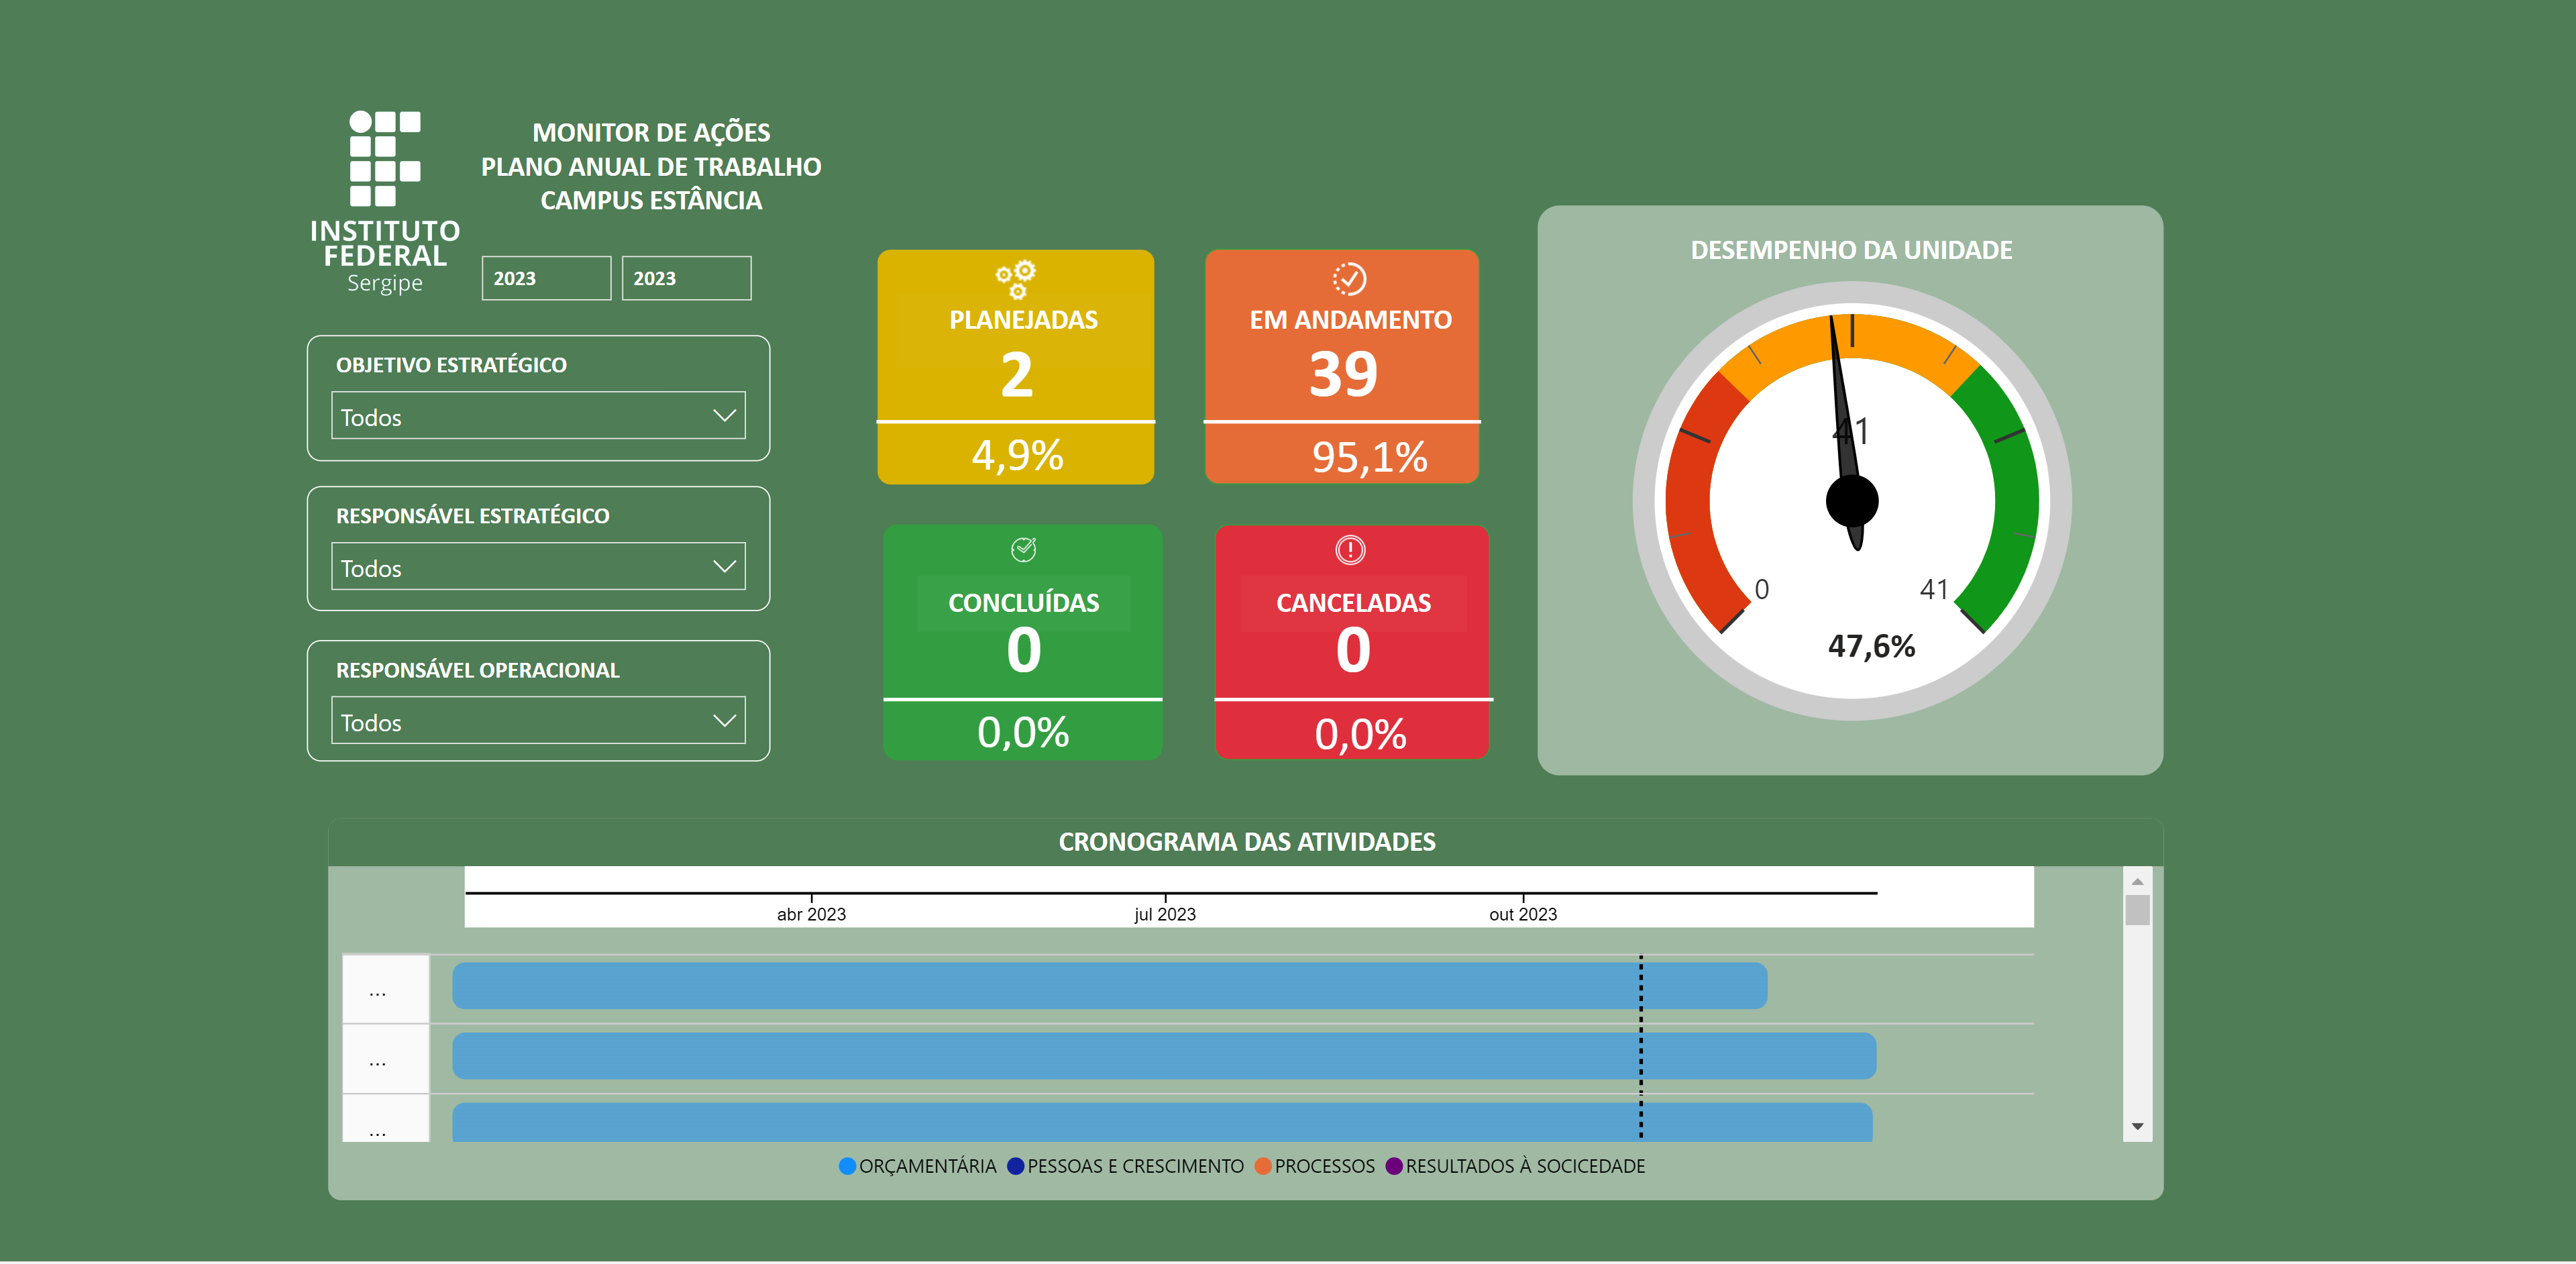This screenshot has height=1264, width=2576.
Task: Click the schedule scrollbar down arrow
Action: click(x=2137, y=1126)
